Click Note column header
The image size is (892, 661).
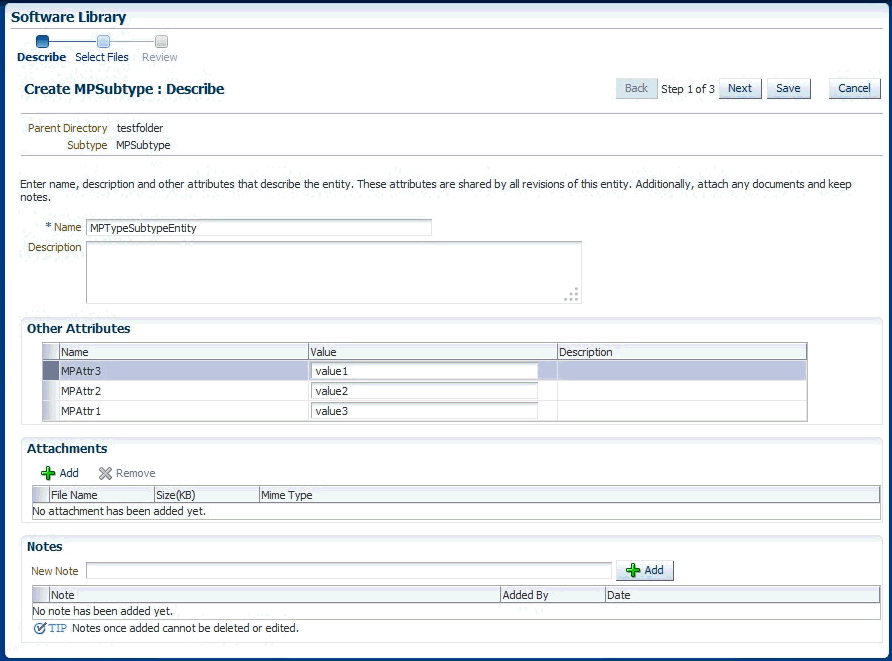[x=275, y=595]
